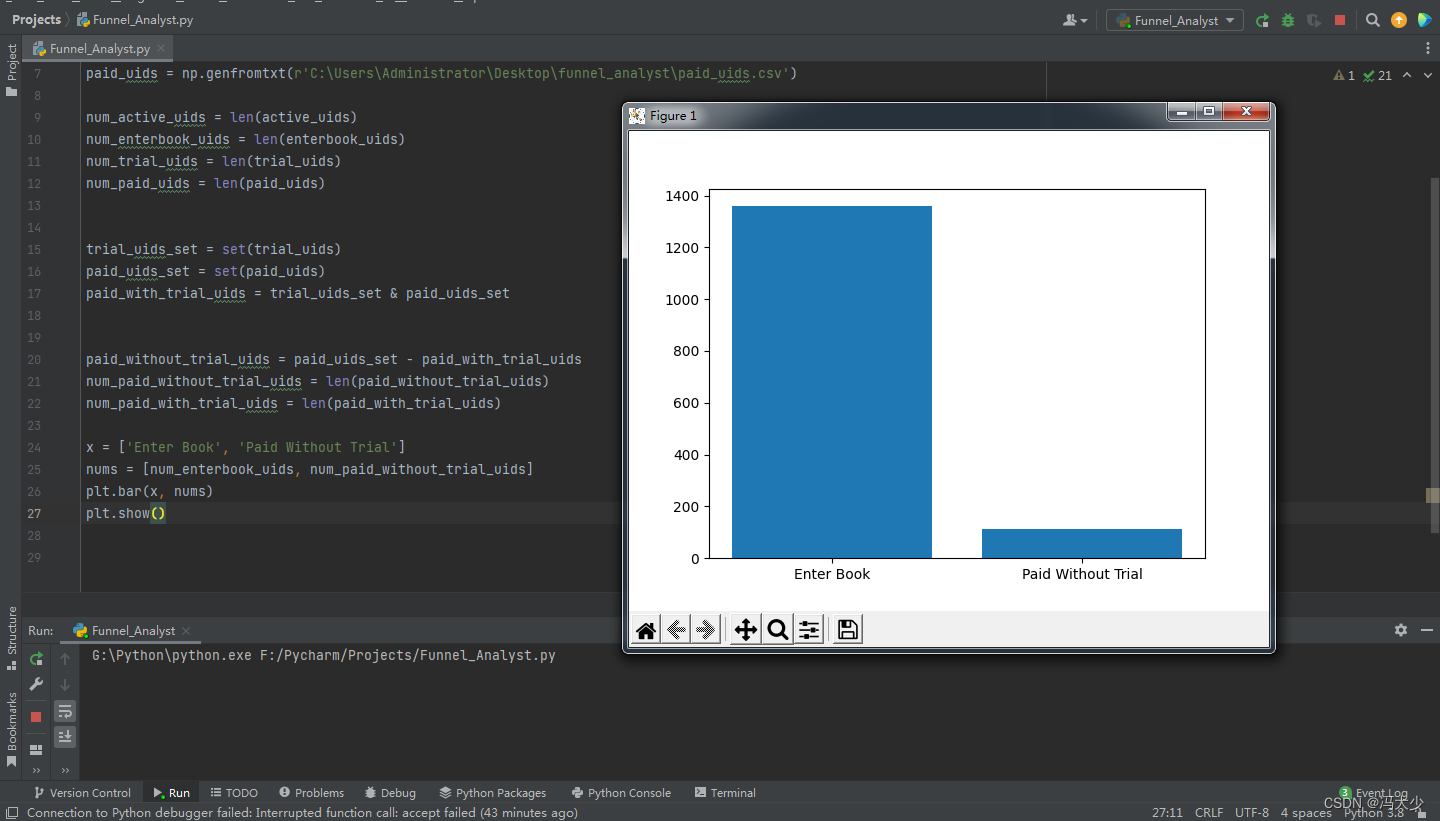This screenshot has width=1440, height=821.
Task: Open the Funnel_Analyst run configuration dropdown
Action: [x=1175, y=20]
